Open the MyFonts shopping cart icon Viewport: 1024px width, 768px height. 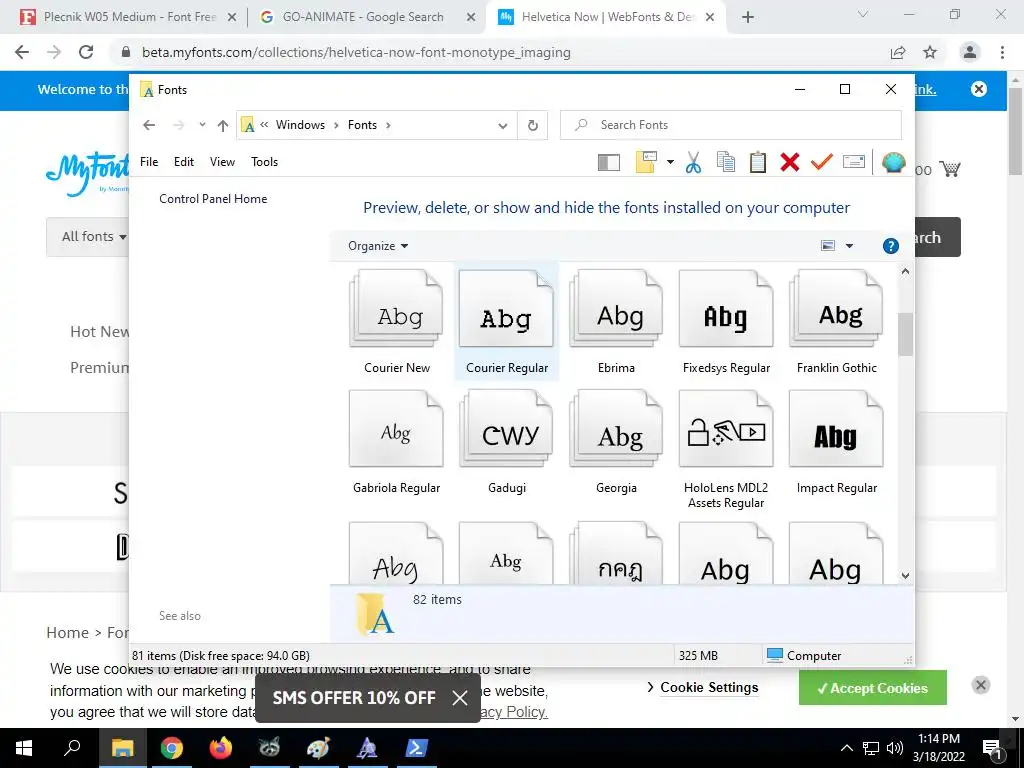tap(950, 169)
